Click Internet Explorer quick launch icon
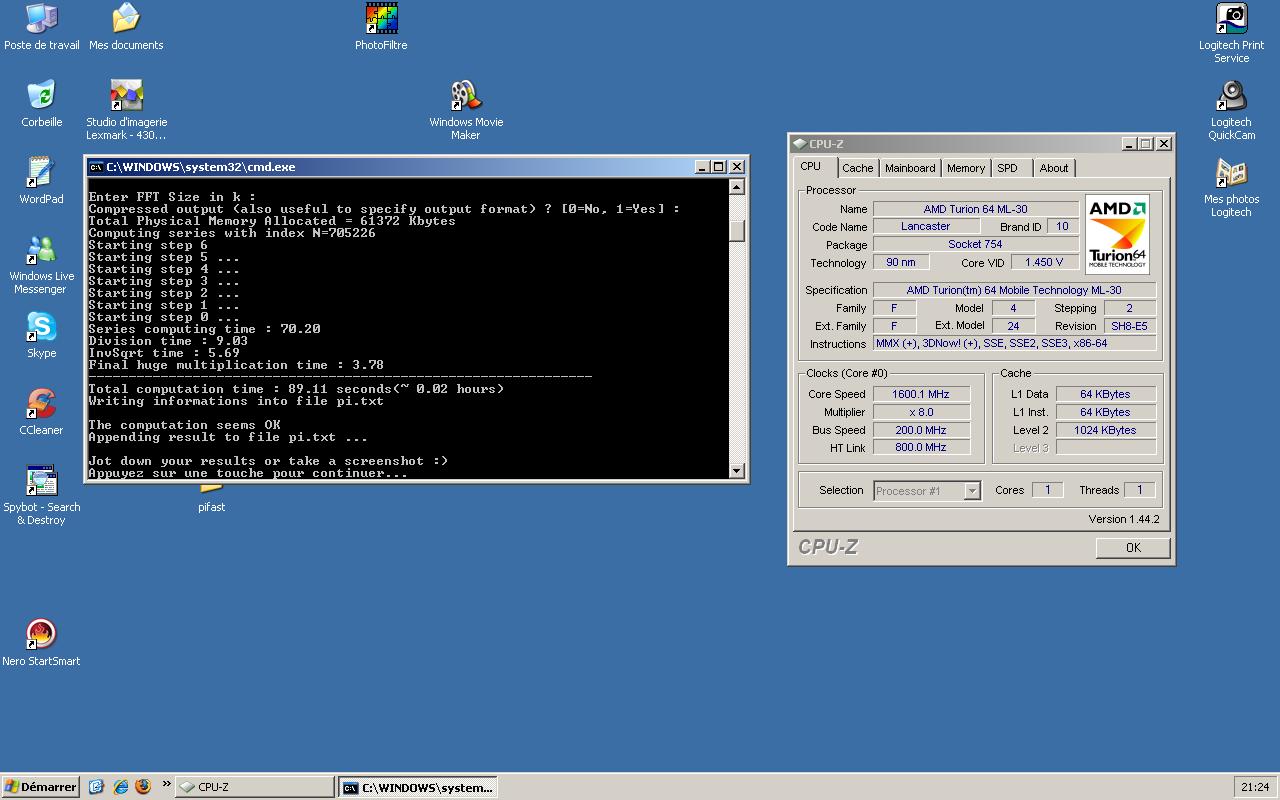The height and width of the screenshot is (800, 1280). pos(120,787)
